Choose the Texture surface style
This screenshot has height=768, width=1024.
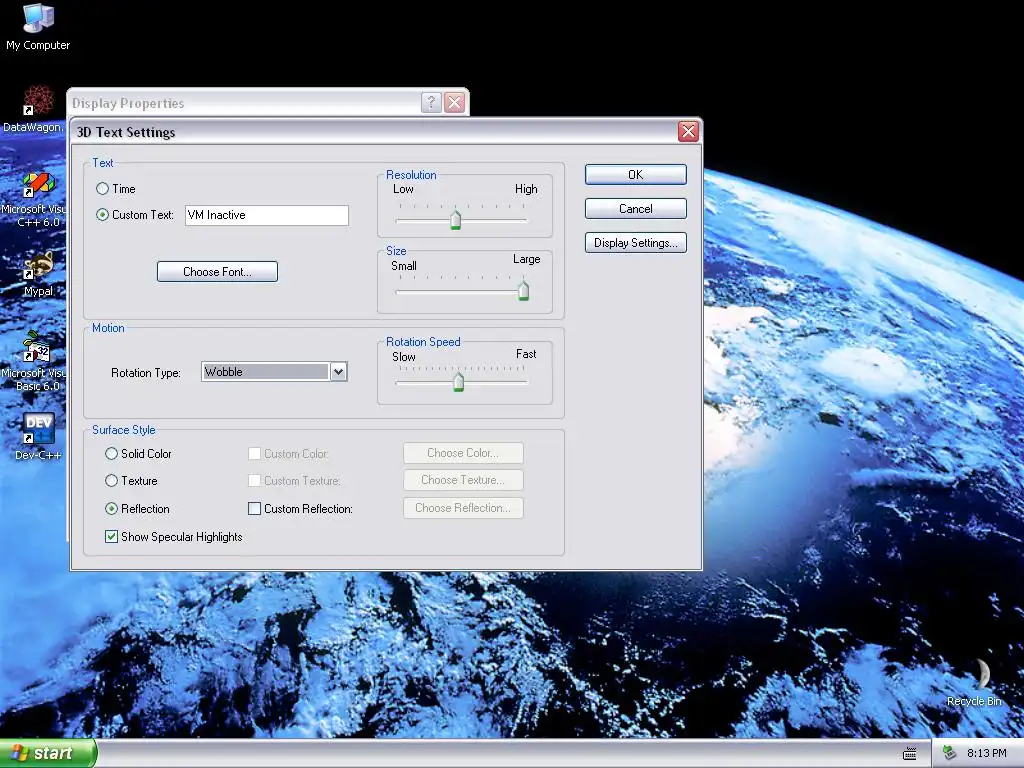pyautogui.click(x=112, y=481)
